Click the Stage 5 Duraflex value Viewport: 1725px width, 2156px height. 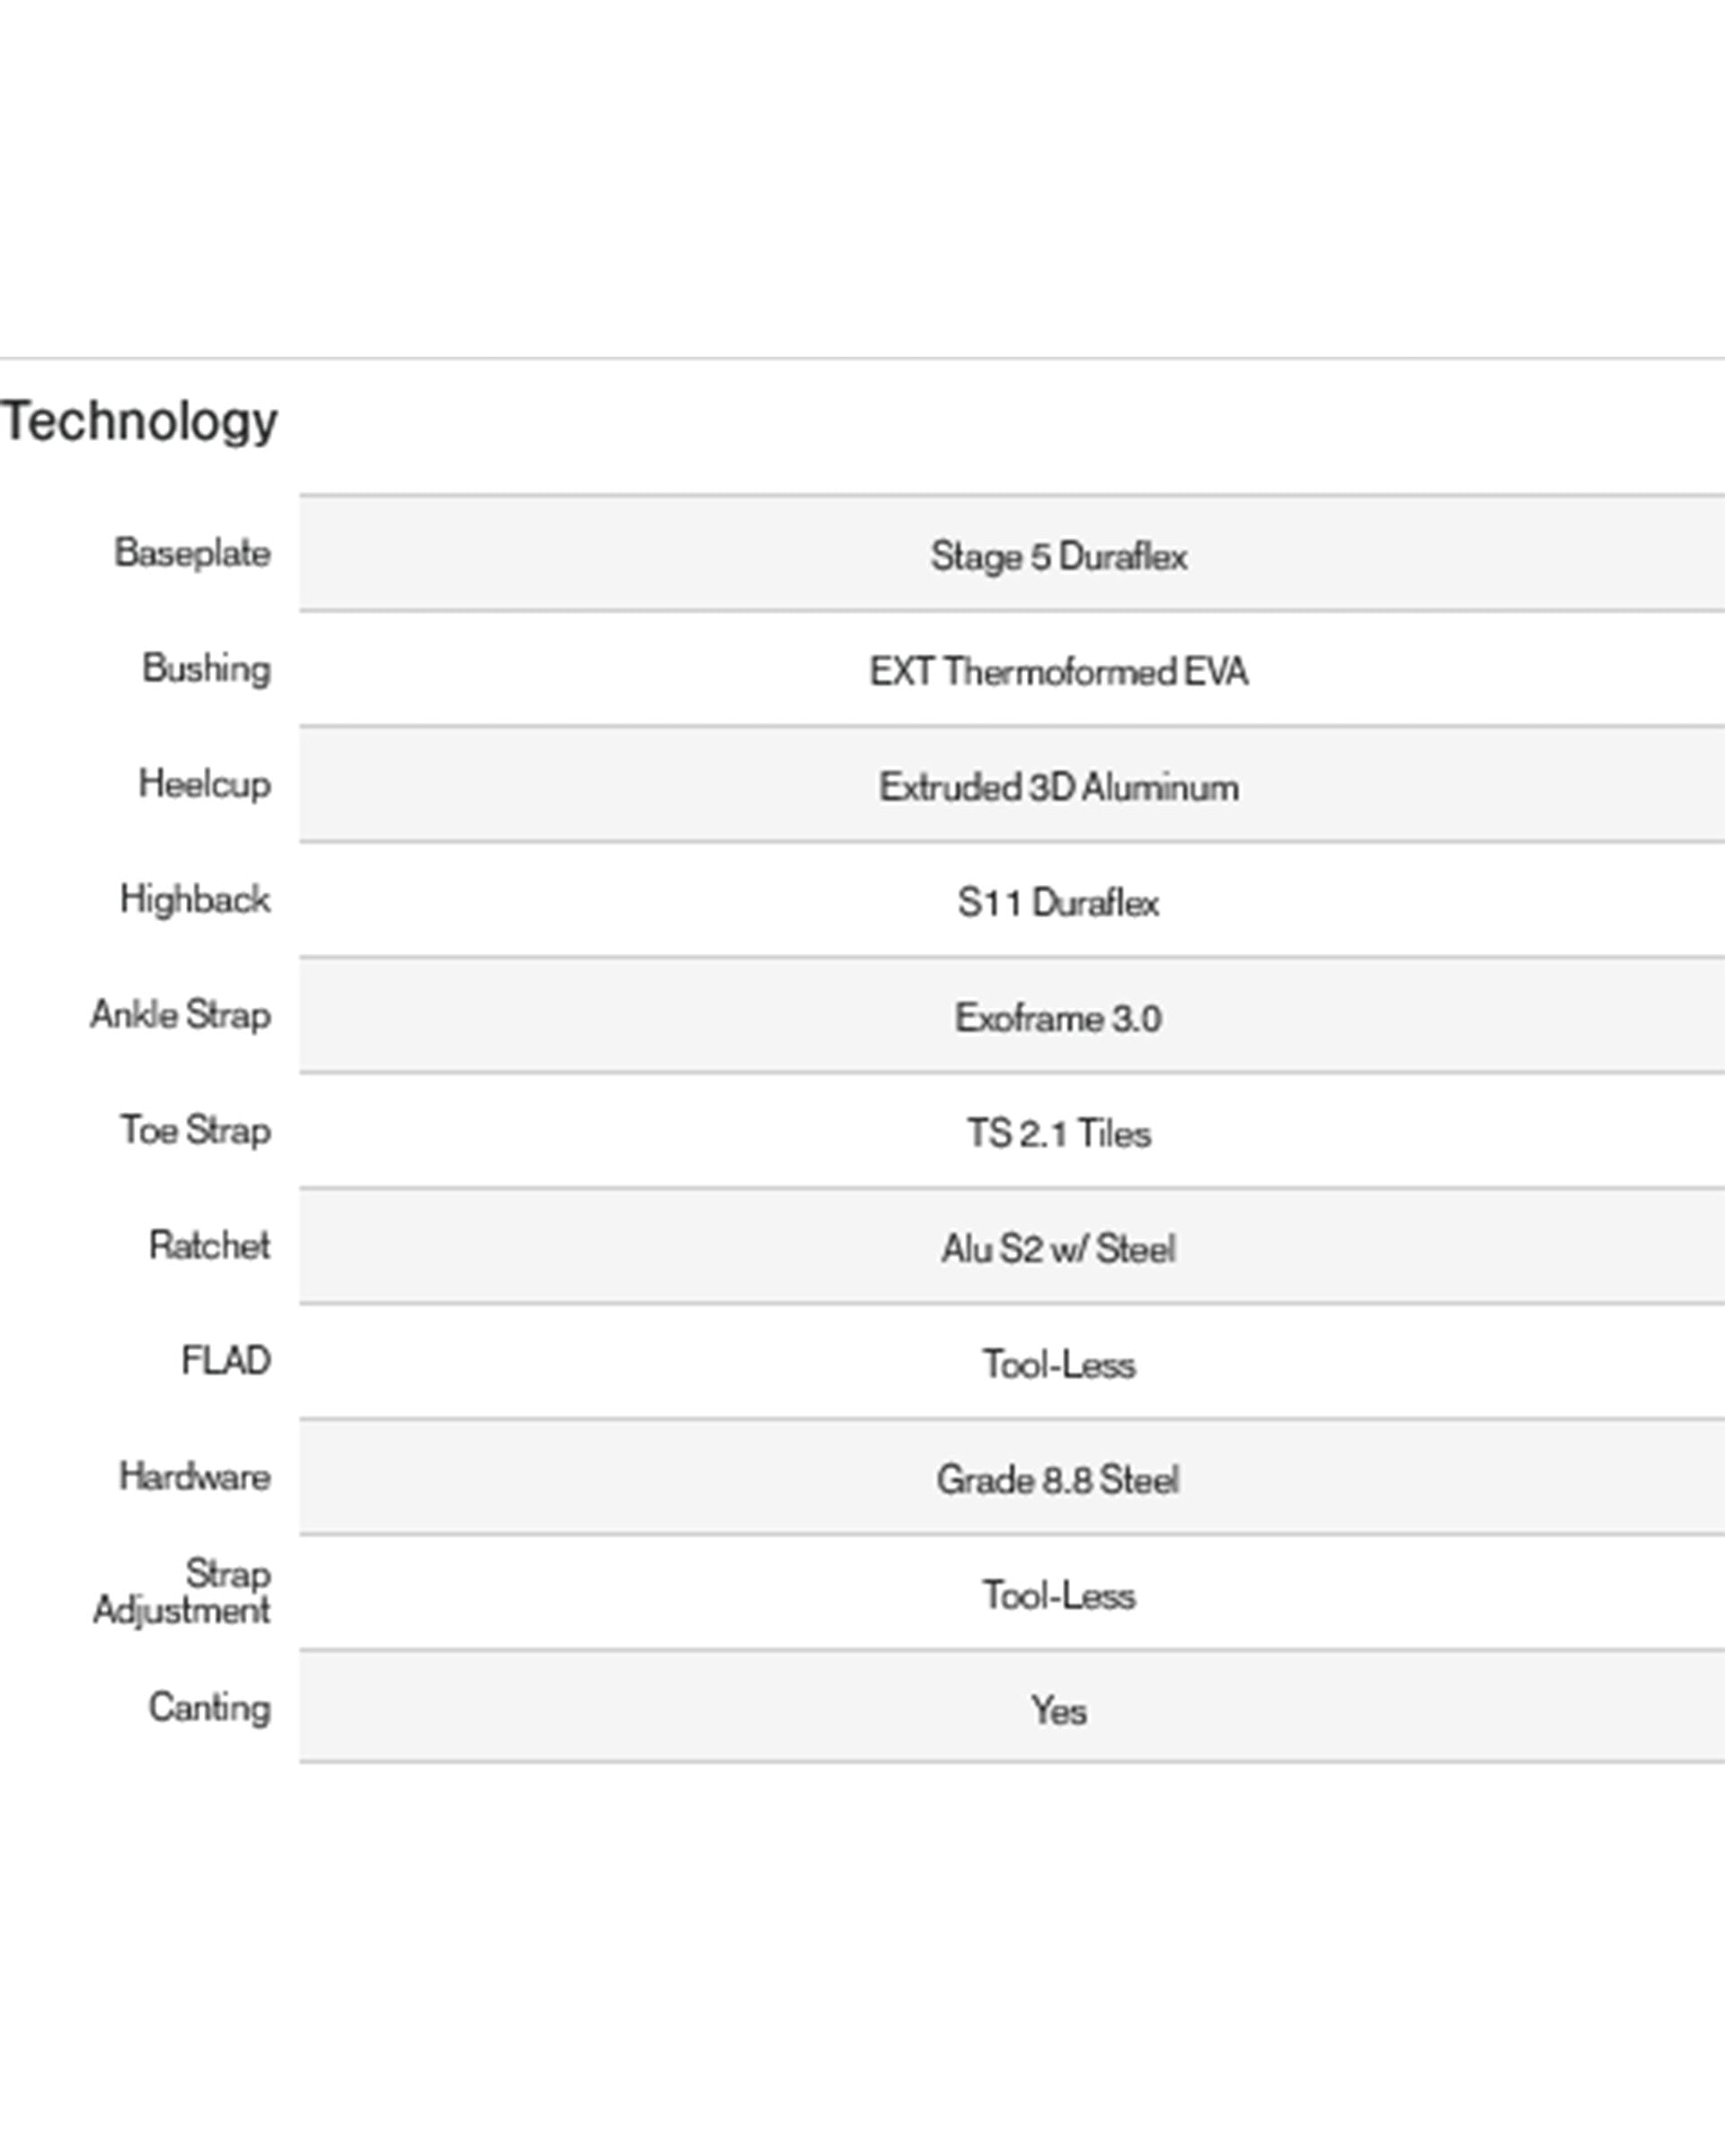[x=1058, y=556]
